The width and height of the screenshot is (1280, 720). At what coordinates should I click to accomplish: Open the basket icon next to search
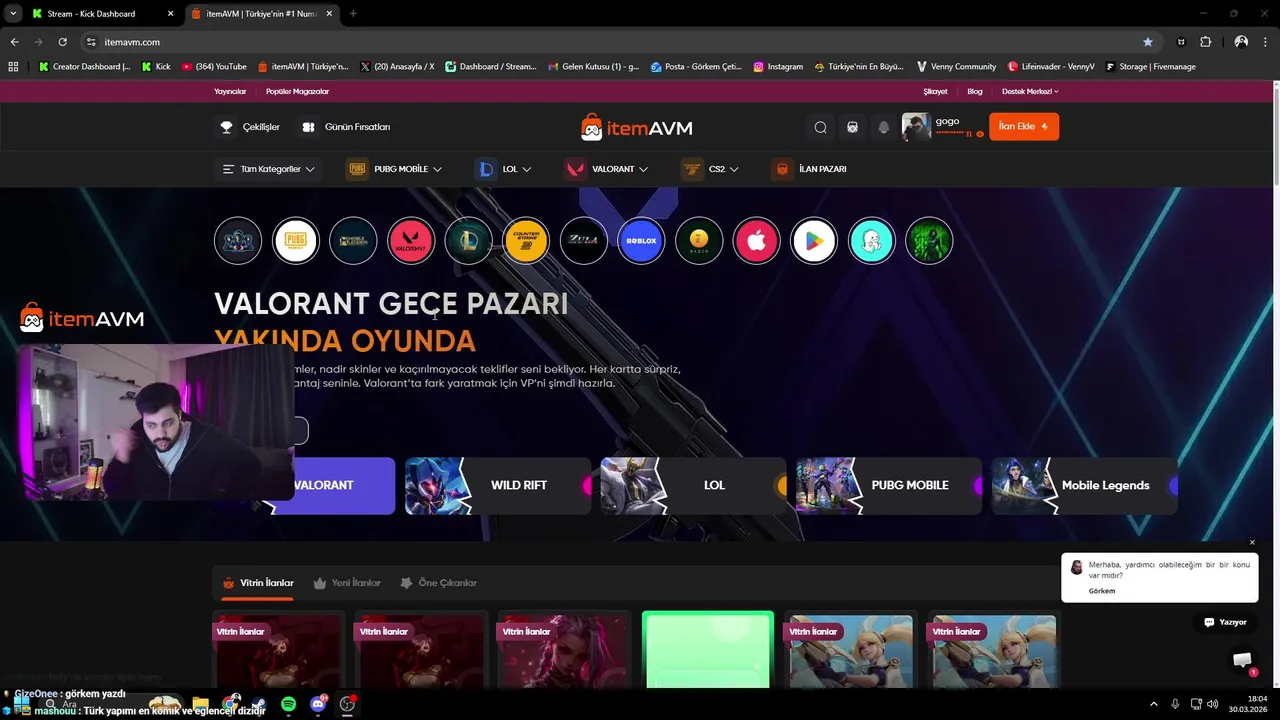click(852, 127)
